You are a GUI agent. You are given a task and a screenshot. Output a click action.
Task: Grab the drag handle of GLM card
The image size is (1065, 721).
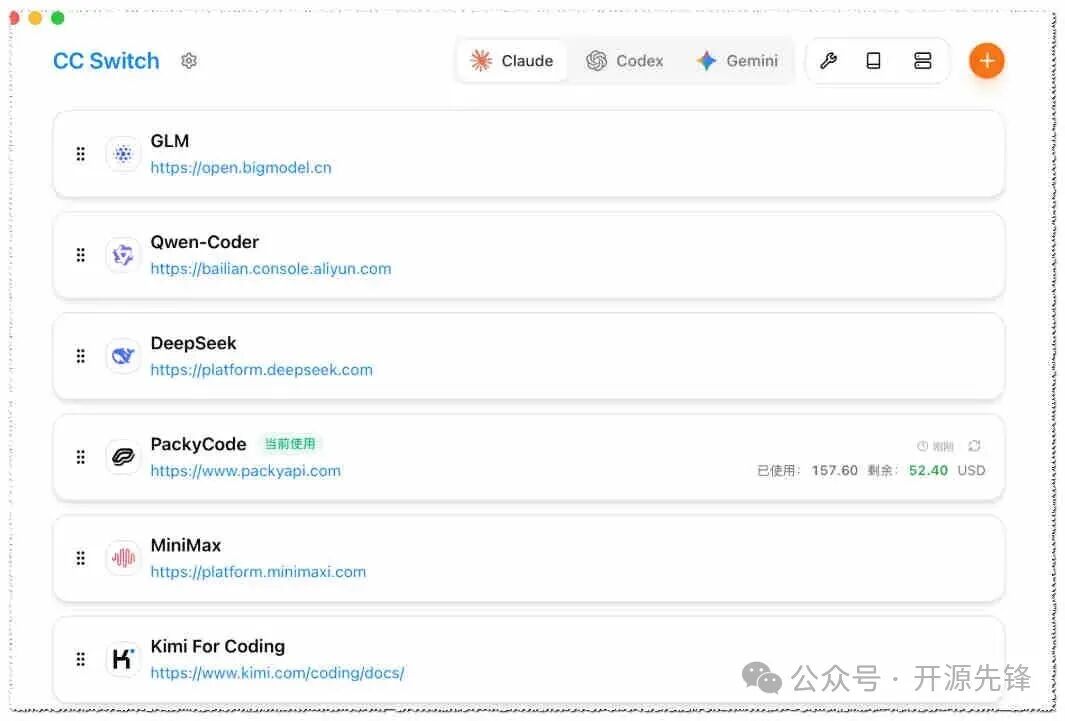tap(81, 154)
